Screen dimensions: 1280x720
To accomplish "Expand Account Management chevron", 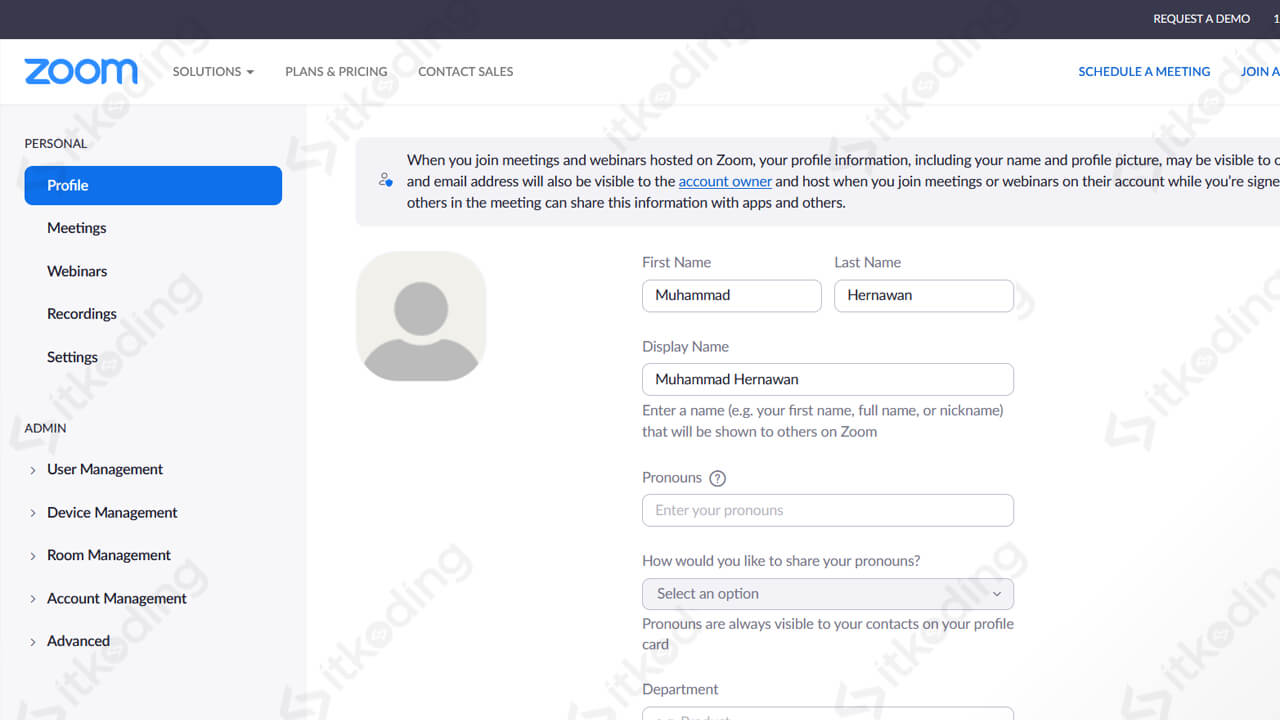I will (33, 599).
